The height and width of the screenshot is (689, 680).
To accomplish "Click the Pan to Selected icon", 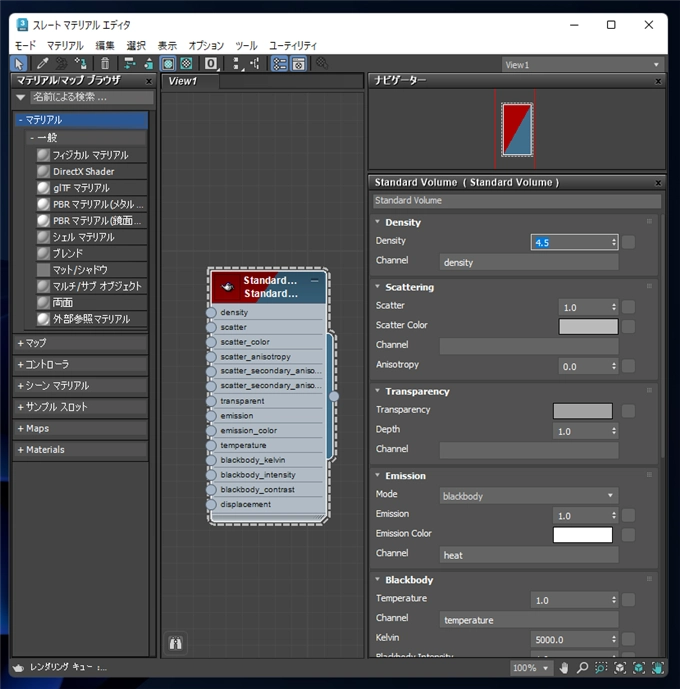I will tap(658, 668).
